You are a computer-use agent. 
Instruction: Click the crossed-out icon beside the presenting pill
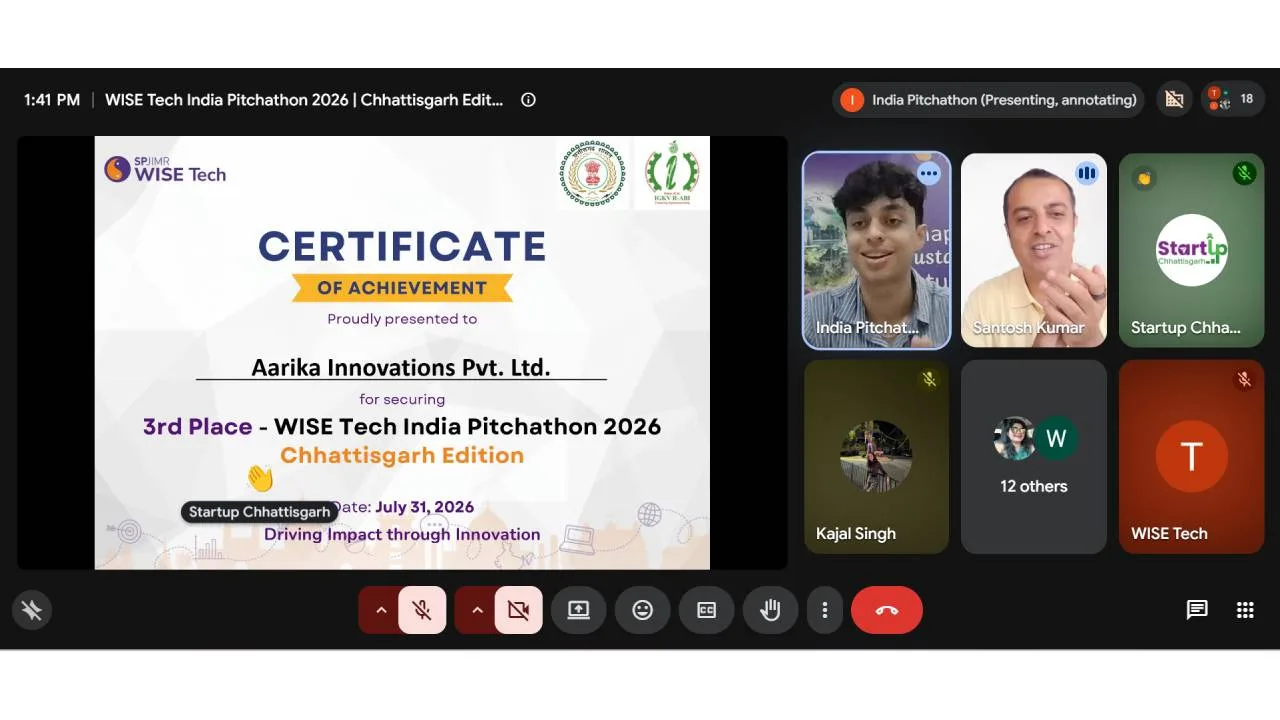coord(1175,100)
